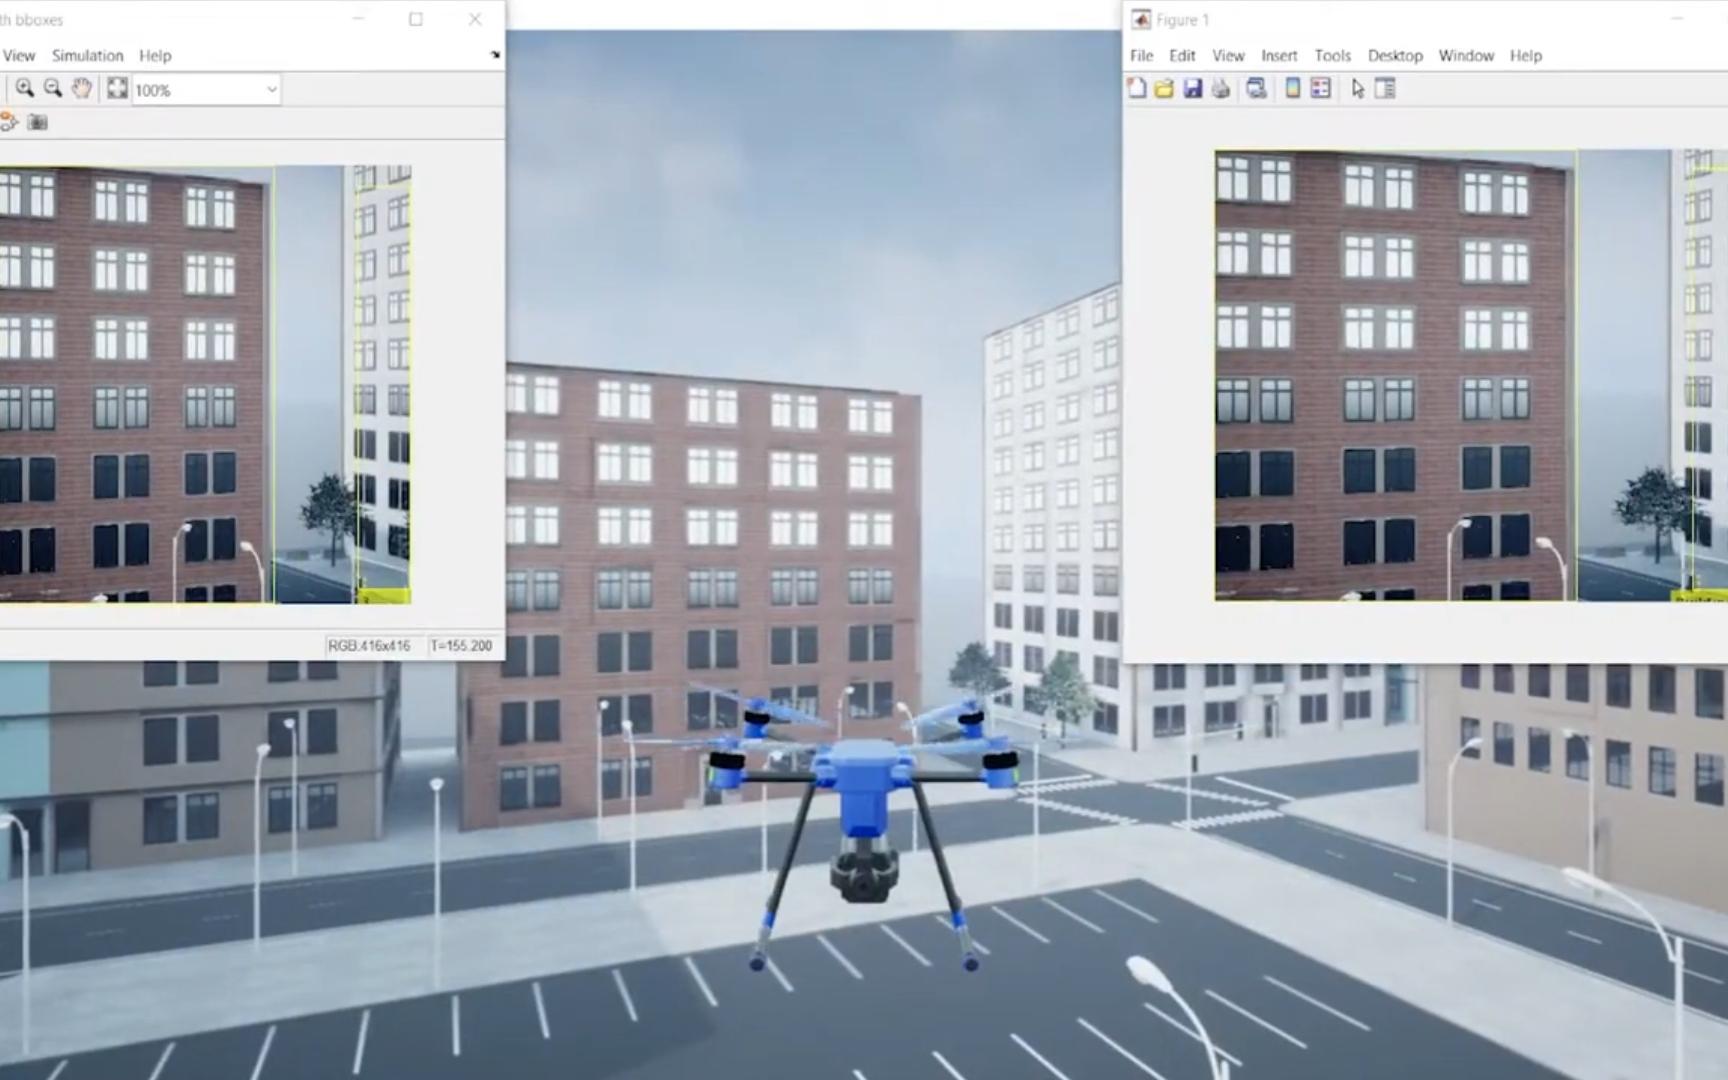Click the Save Figure floppy icon
The height and width of the screenshot is (1080, 1728).
click(x=1192, y=89)
